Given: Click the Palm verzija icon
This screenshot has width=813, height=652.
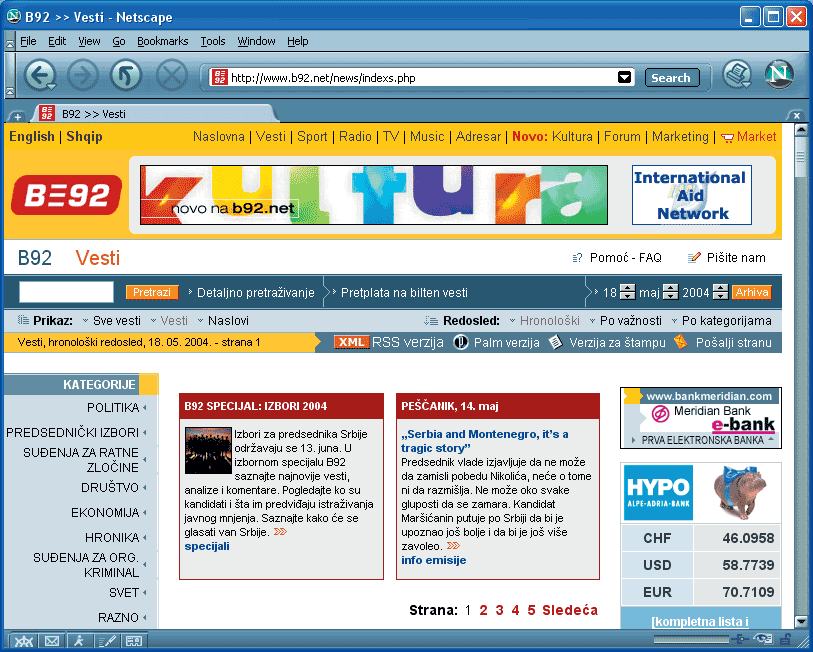Looking at the screenshot, I should point(460,342).
